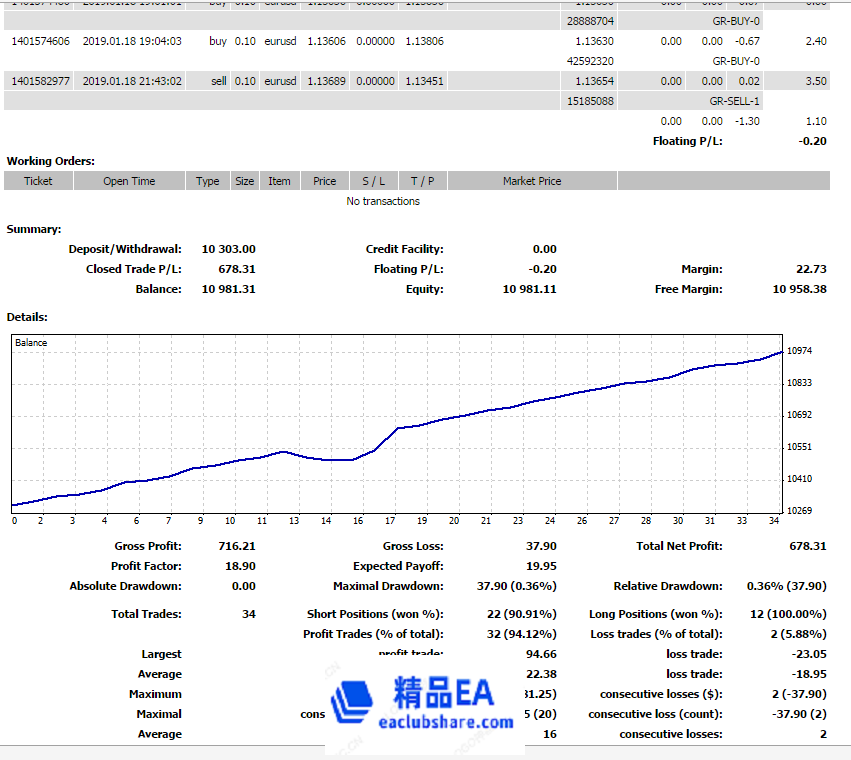
Task: Click the Market Price column header
Action: (x=532, y=181)
